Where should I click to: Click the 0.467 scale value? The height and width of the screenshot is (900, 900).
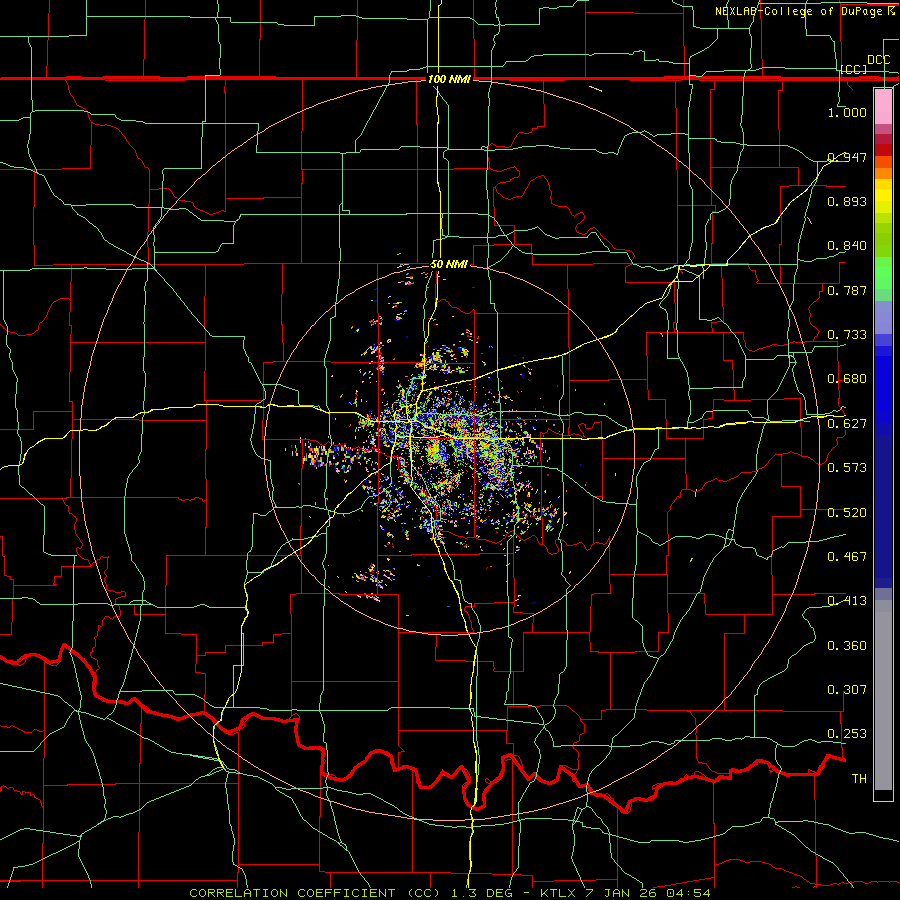tap(847, 556)
